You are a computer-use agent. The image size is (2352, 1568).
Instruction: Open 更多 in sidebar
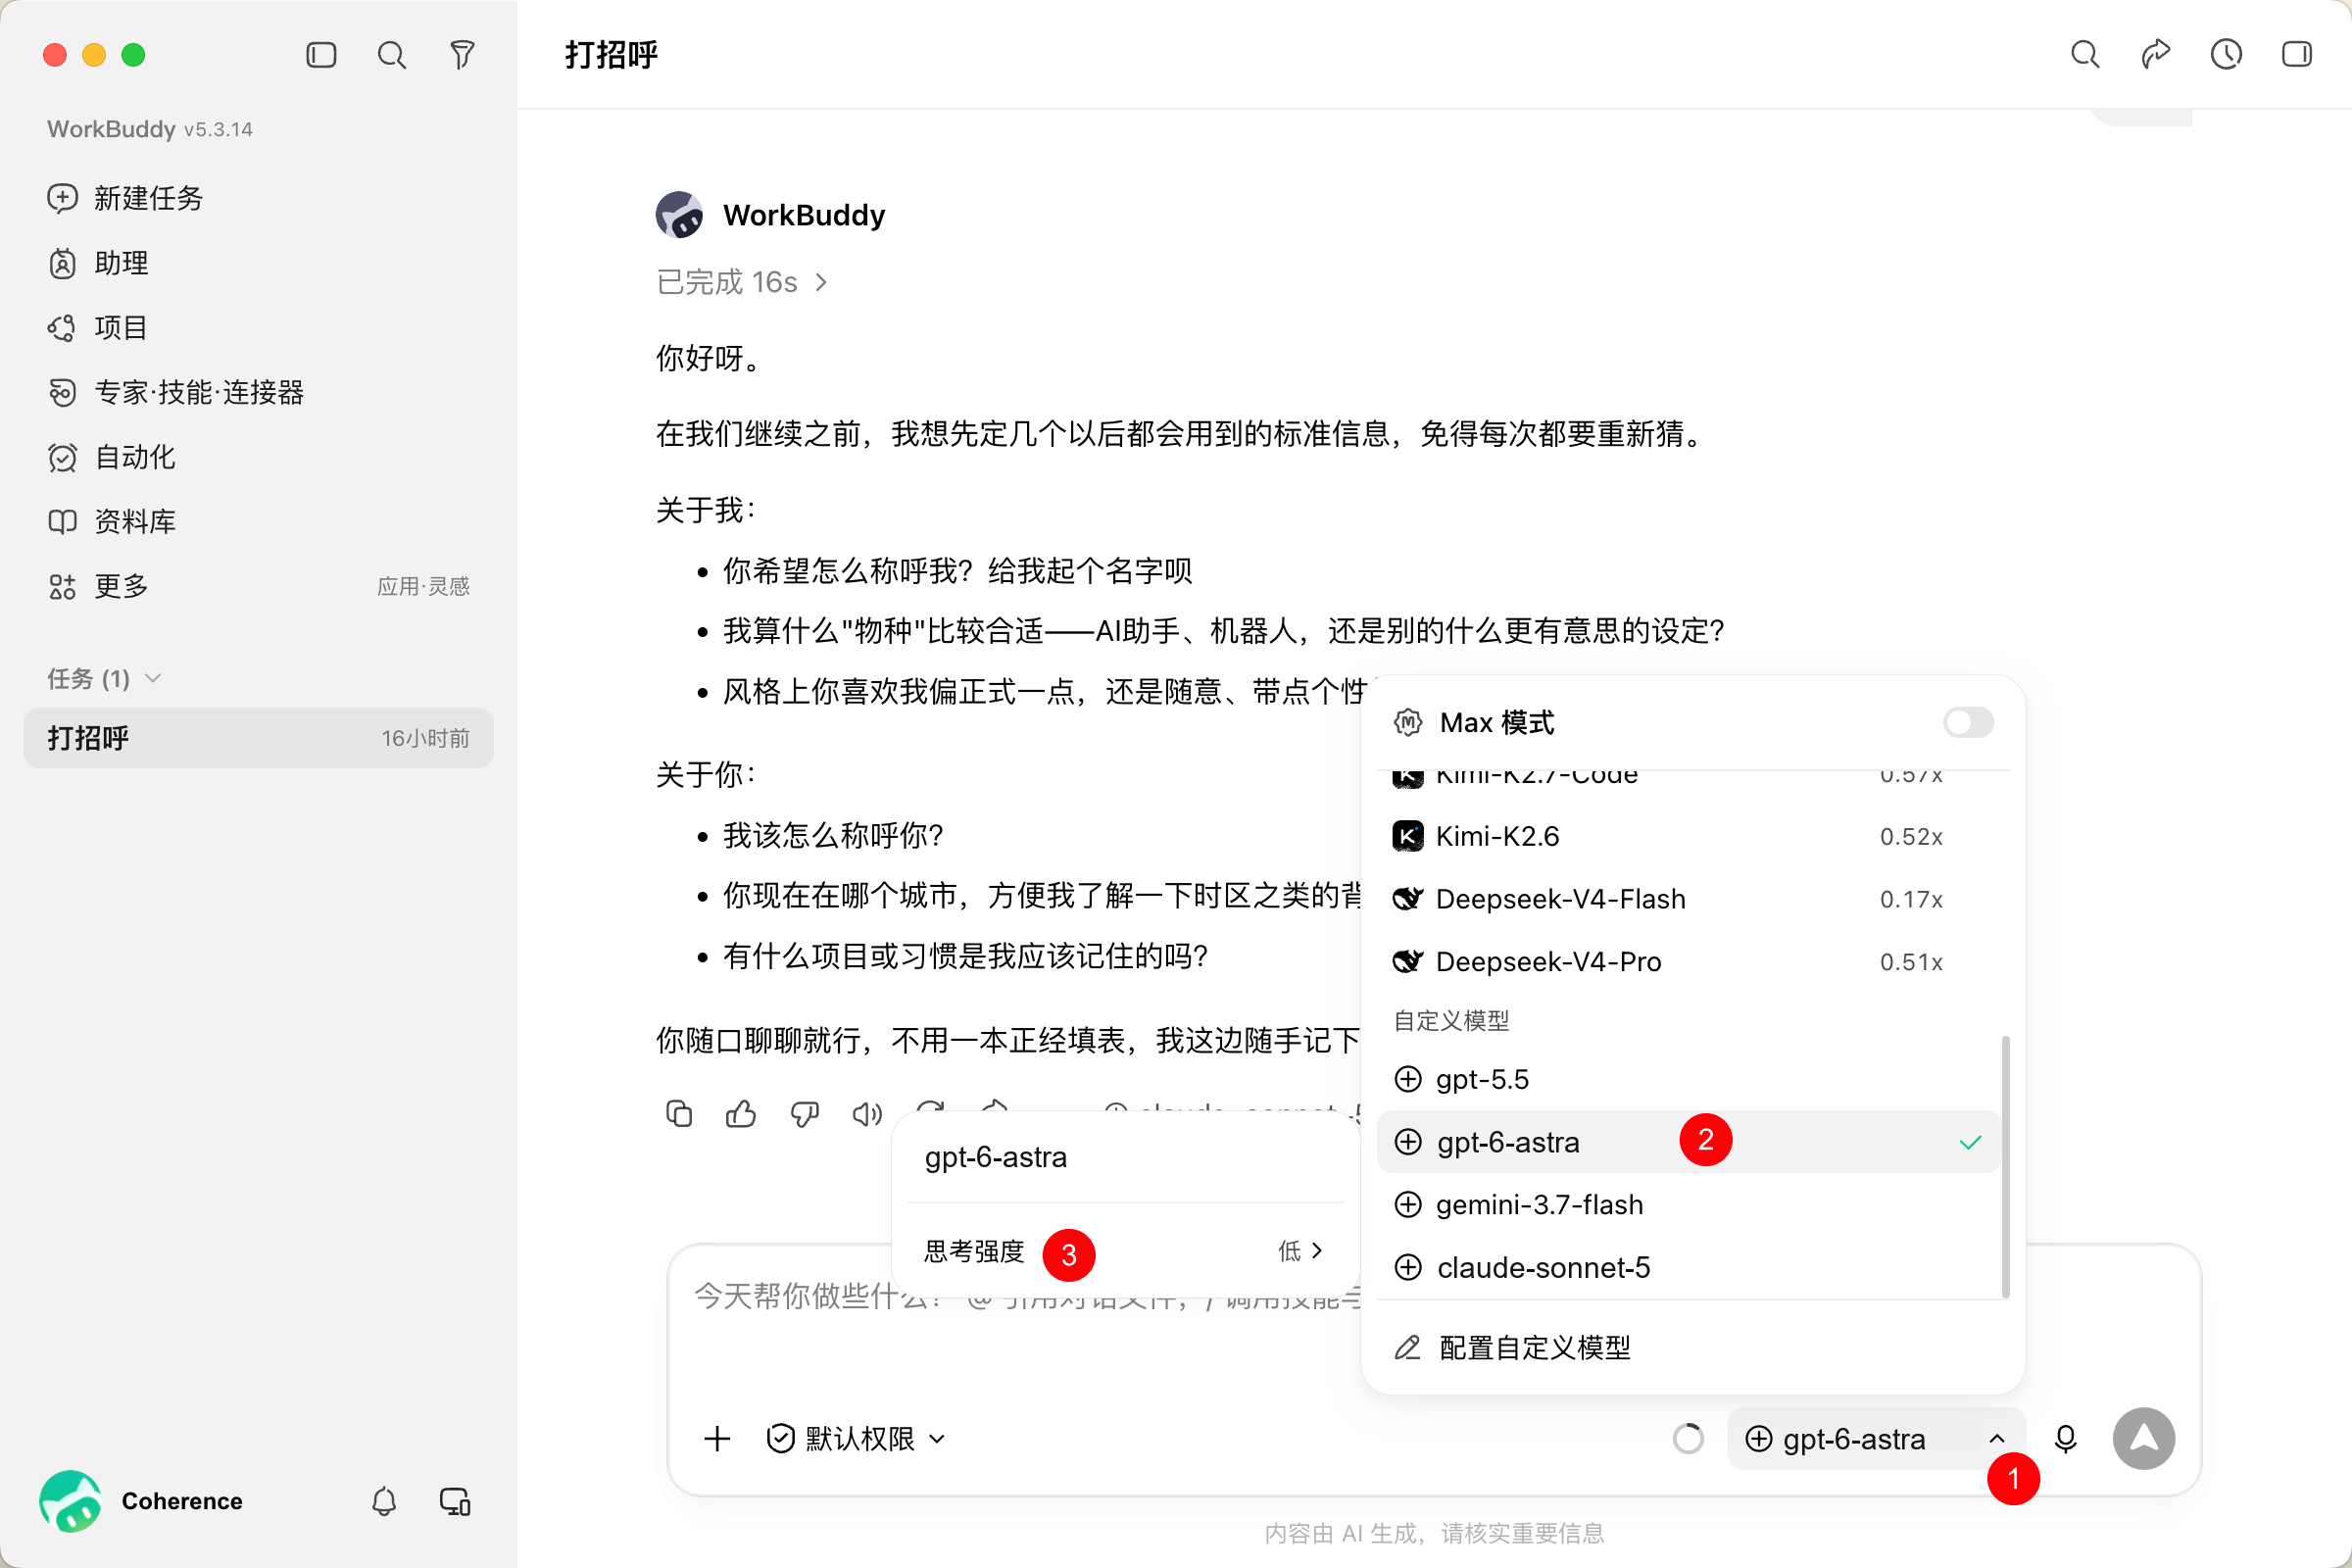(x=258, y=586)
